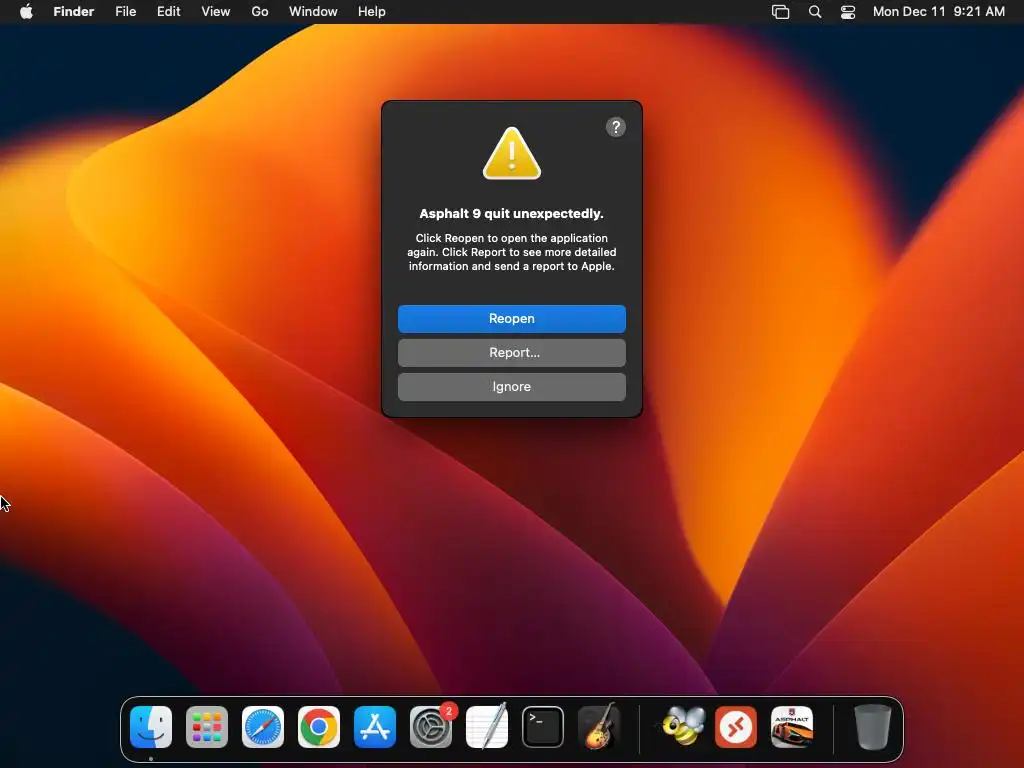Launch Google Chrome from the Dock
Image resolution: width=1024 pixels, height=768 pixels.
pyautogui.click(x=319, y=727)
